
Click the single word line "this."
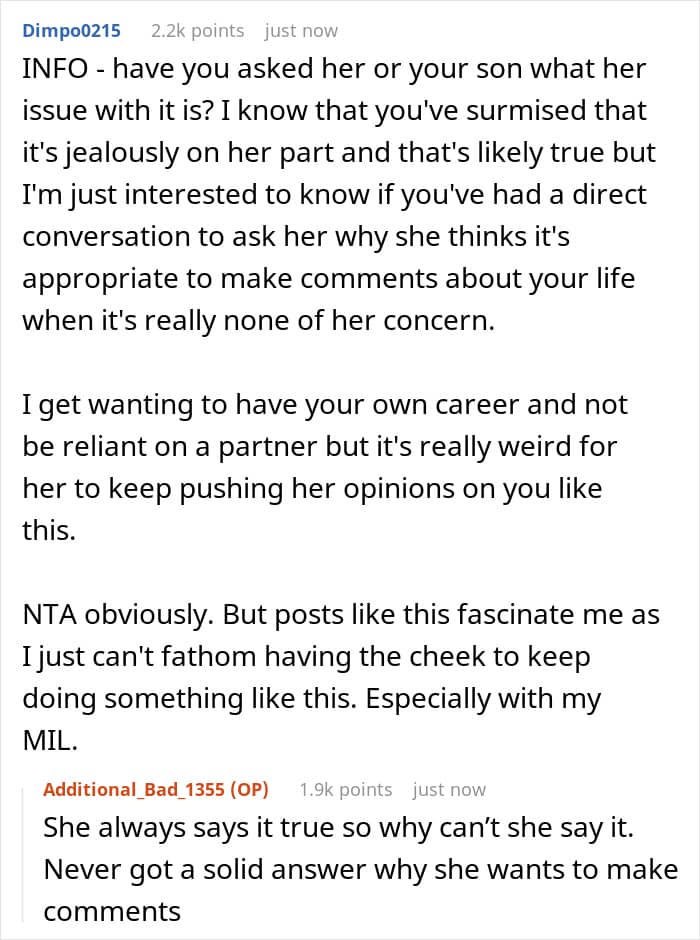coord(49,529)
